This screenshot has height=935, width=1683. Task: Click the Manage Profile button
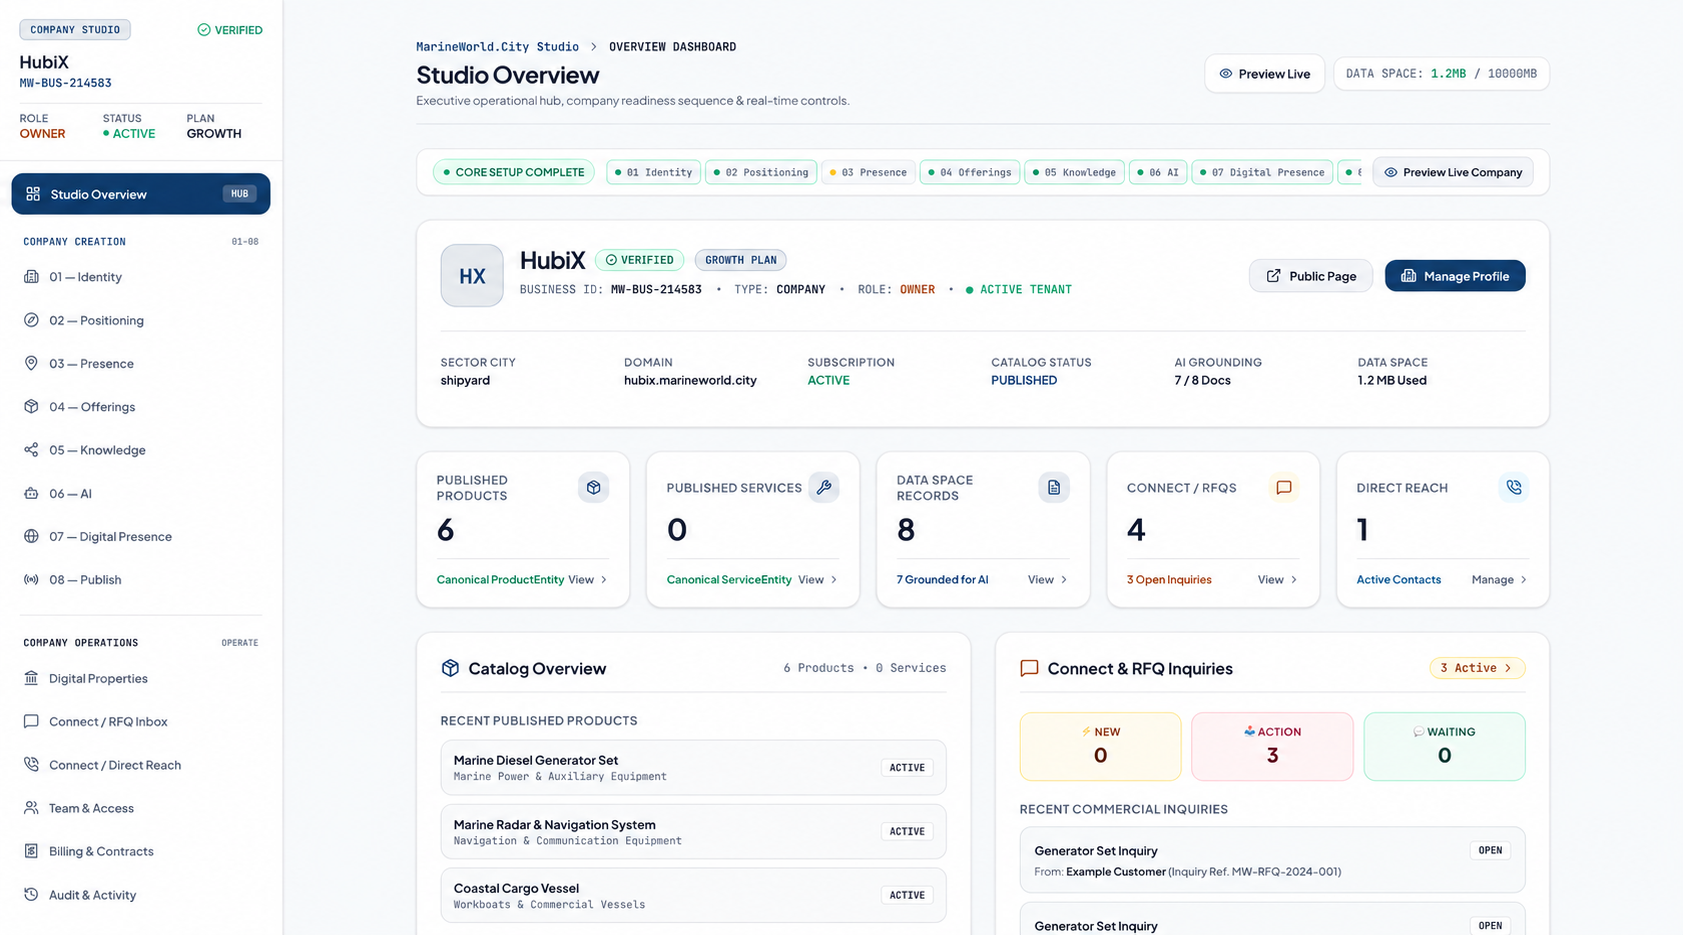[1455, 276]
